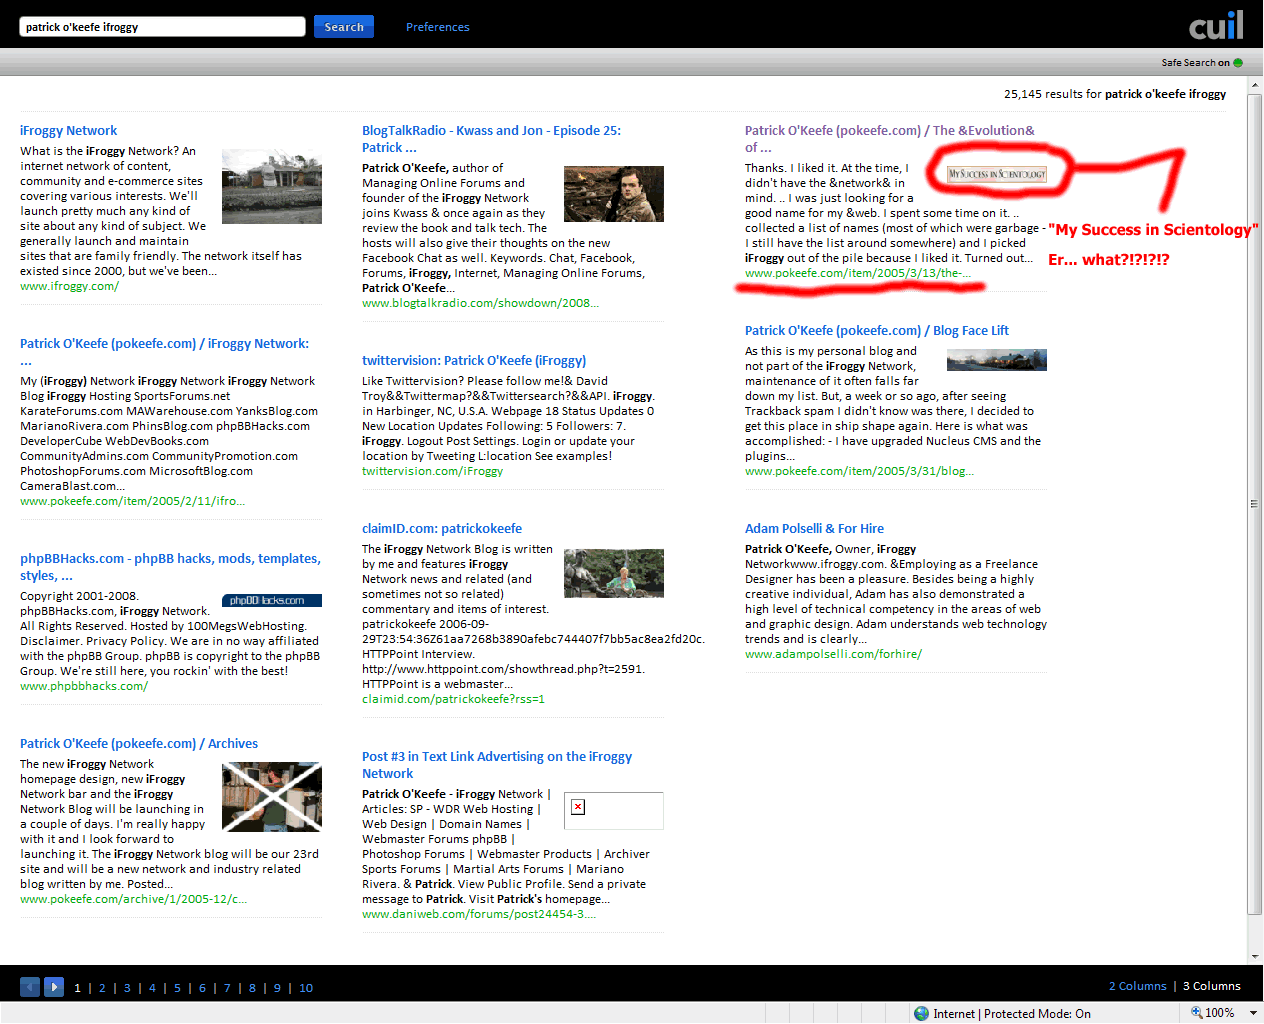
Task: Open claimid.com/patrickokeefe?rss=1 URL
Action: [453, 699]
